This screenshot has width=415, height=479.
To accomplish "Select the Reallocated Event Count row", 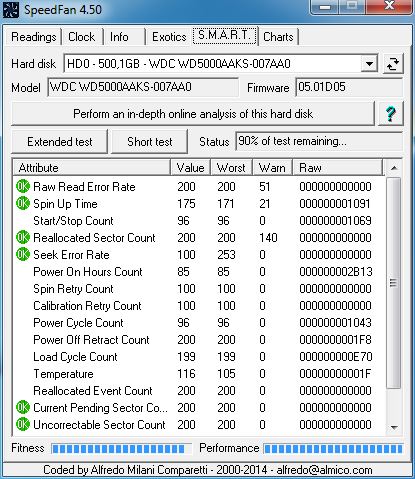I will [x=199, y=390].
